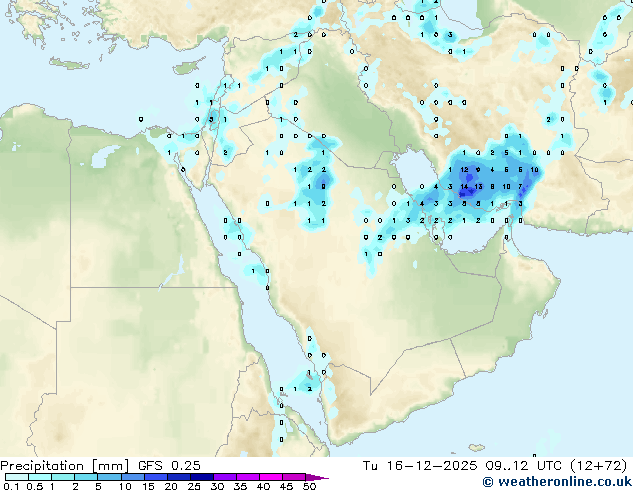
Task: Click the '8' value right of 13
Action: coord(492,187)
